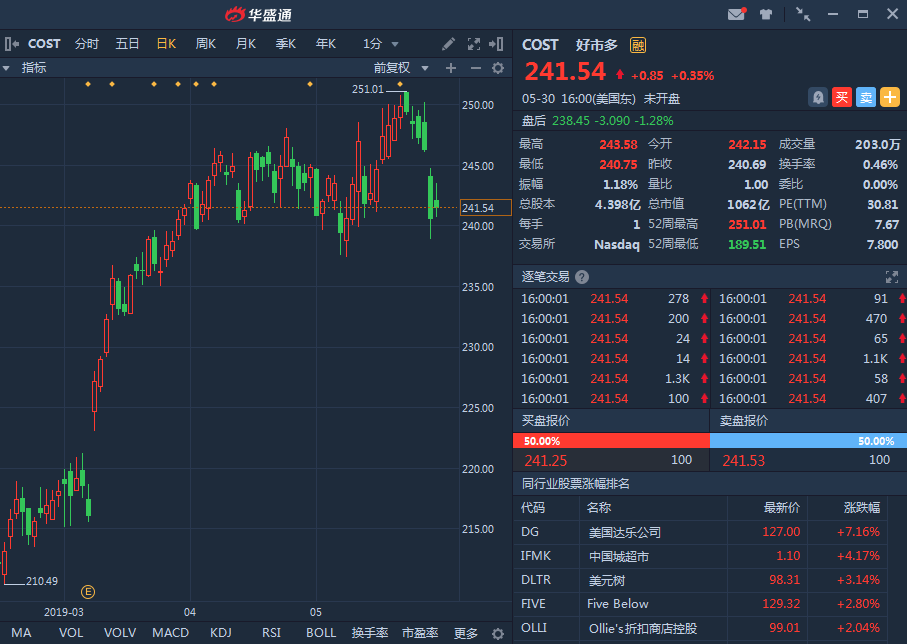The height and width of the screenshot is (644, 907).
Task: Open 更多 indicators menu
Action: coord(466,634)
